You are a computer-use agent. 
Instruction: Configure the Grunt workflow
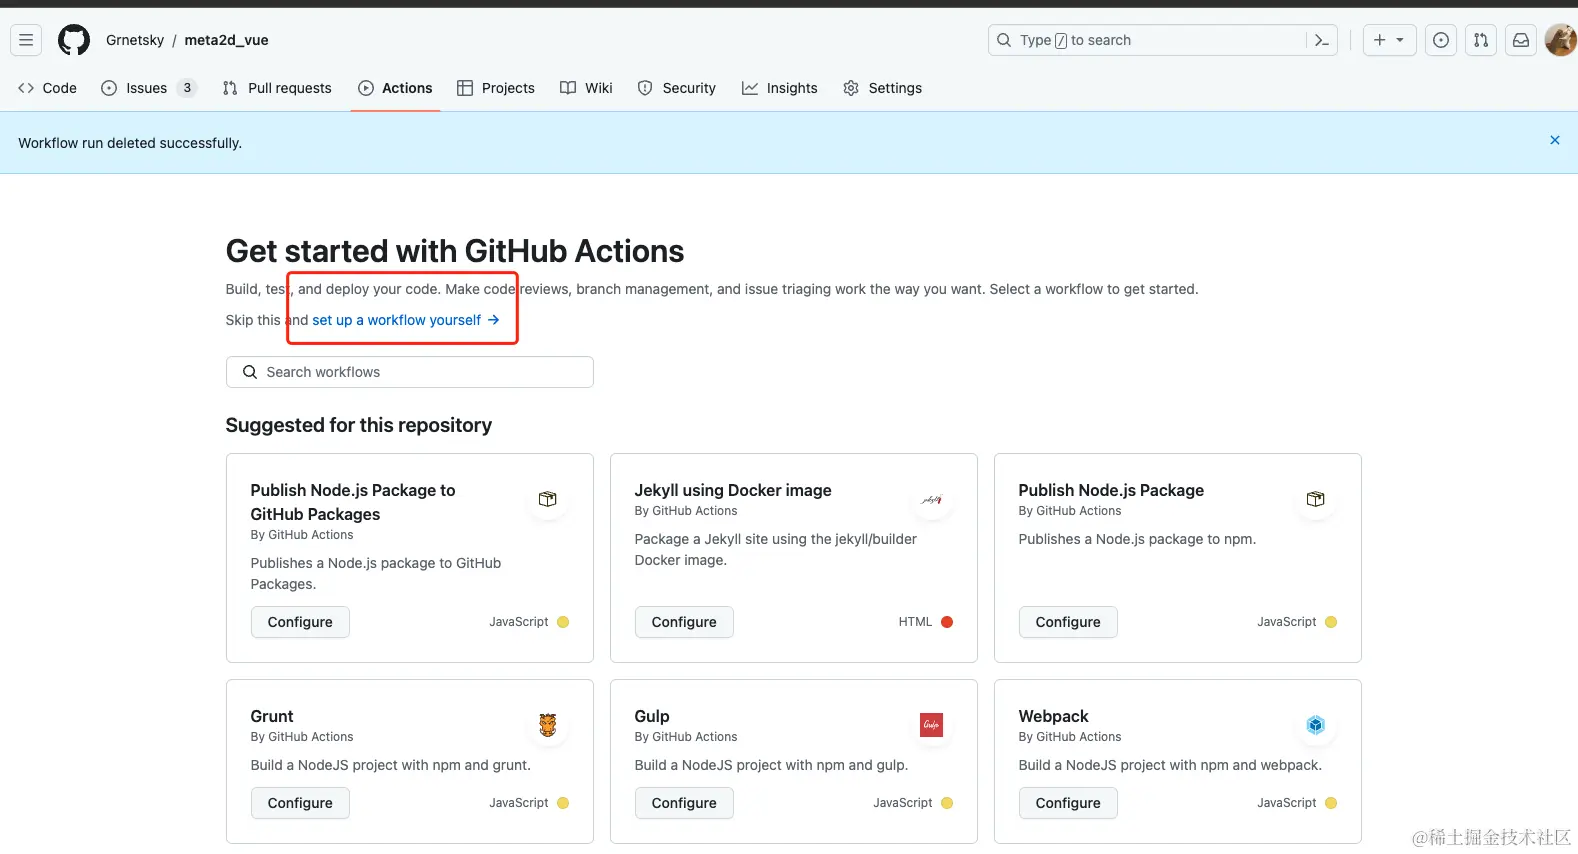point(300,803)
